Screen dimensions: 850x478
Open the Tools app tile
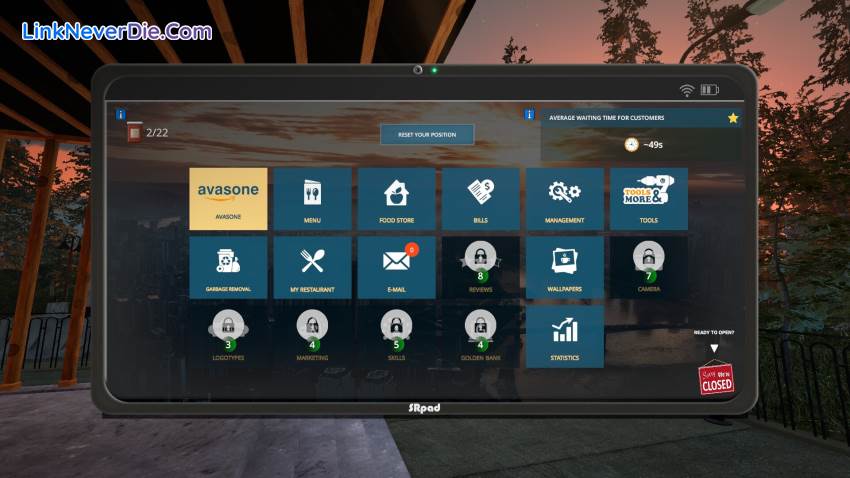(x=648, y=198)
